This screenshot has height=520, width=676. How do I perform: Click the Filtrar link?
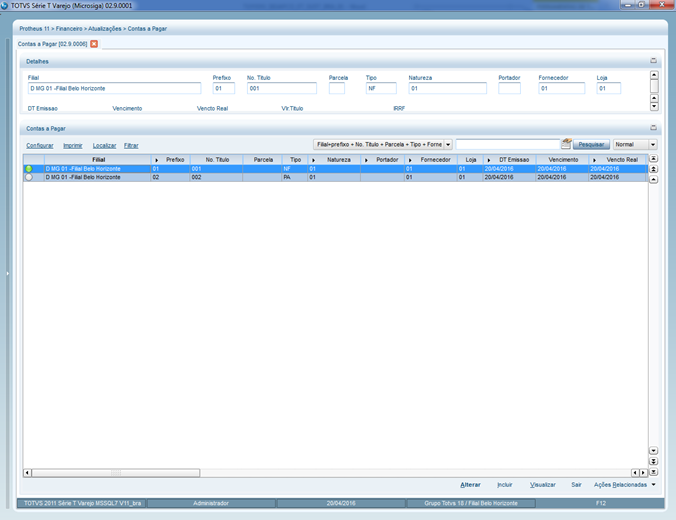click(x=131, y=145)
